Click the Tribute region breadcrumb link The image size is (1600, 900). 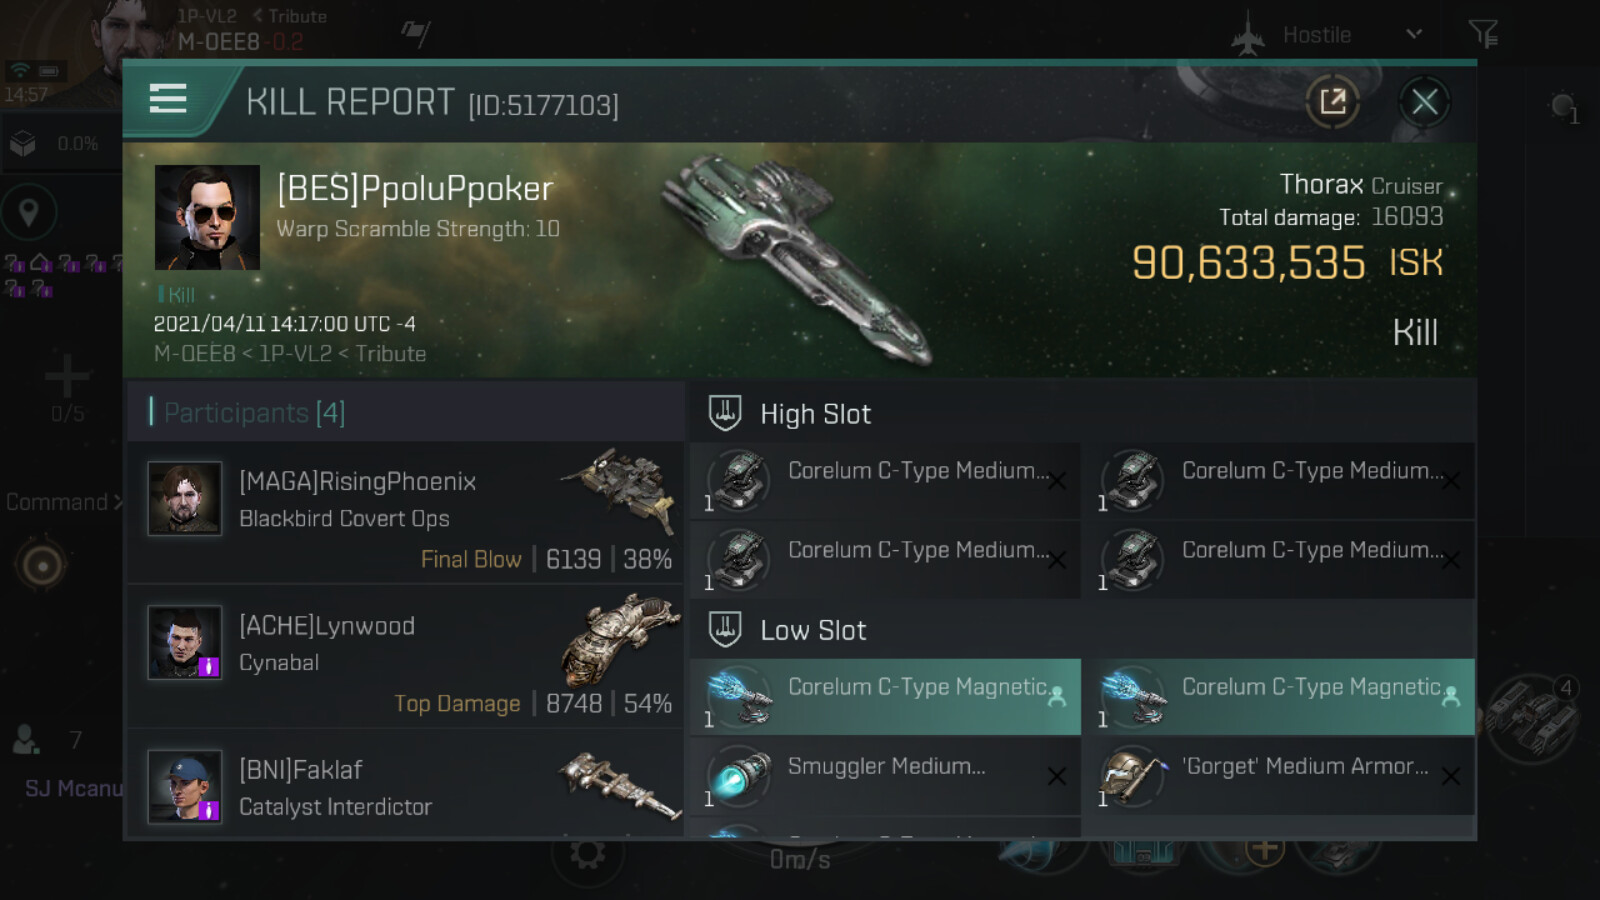[297, 16]
